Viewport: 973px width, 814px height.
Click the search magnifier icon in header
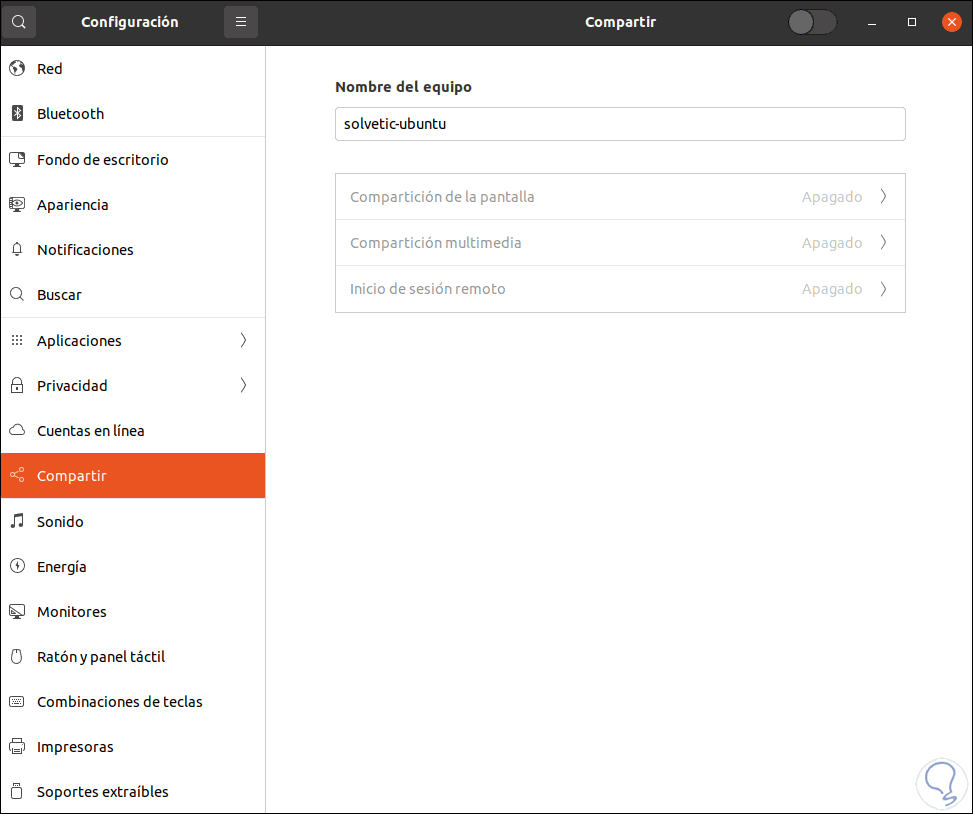click(19, 22)
